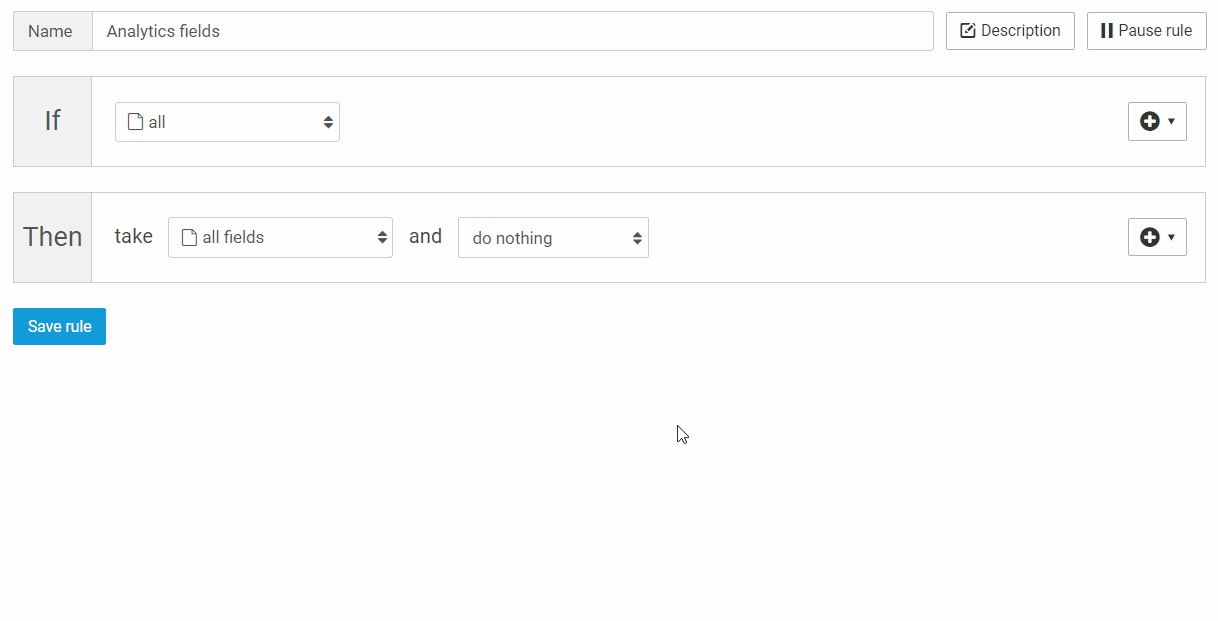Open the 'all' condition dropdown
The width and height of the screenshot is (1218, 621).
227,120
